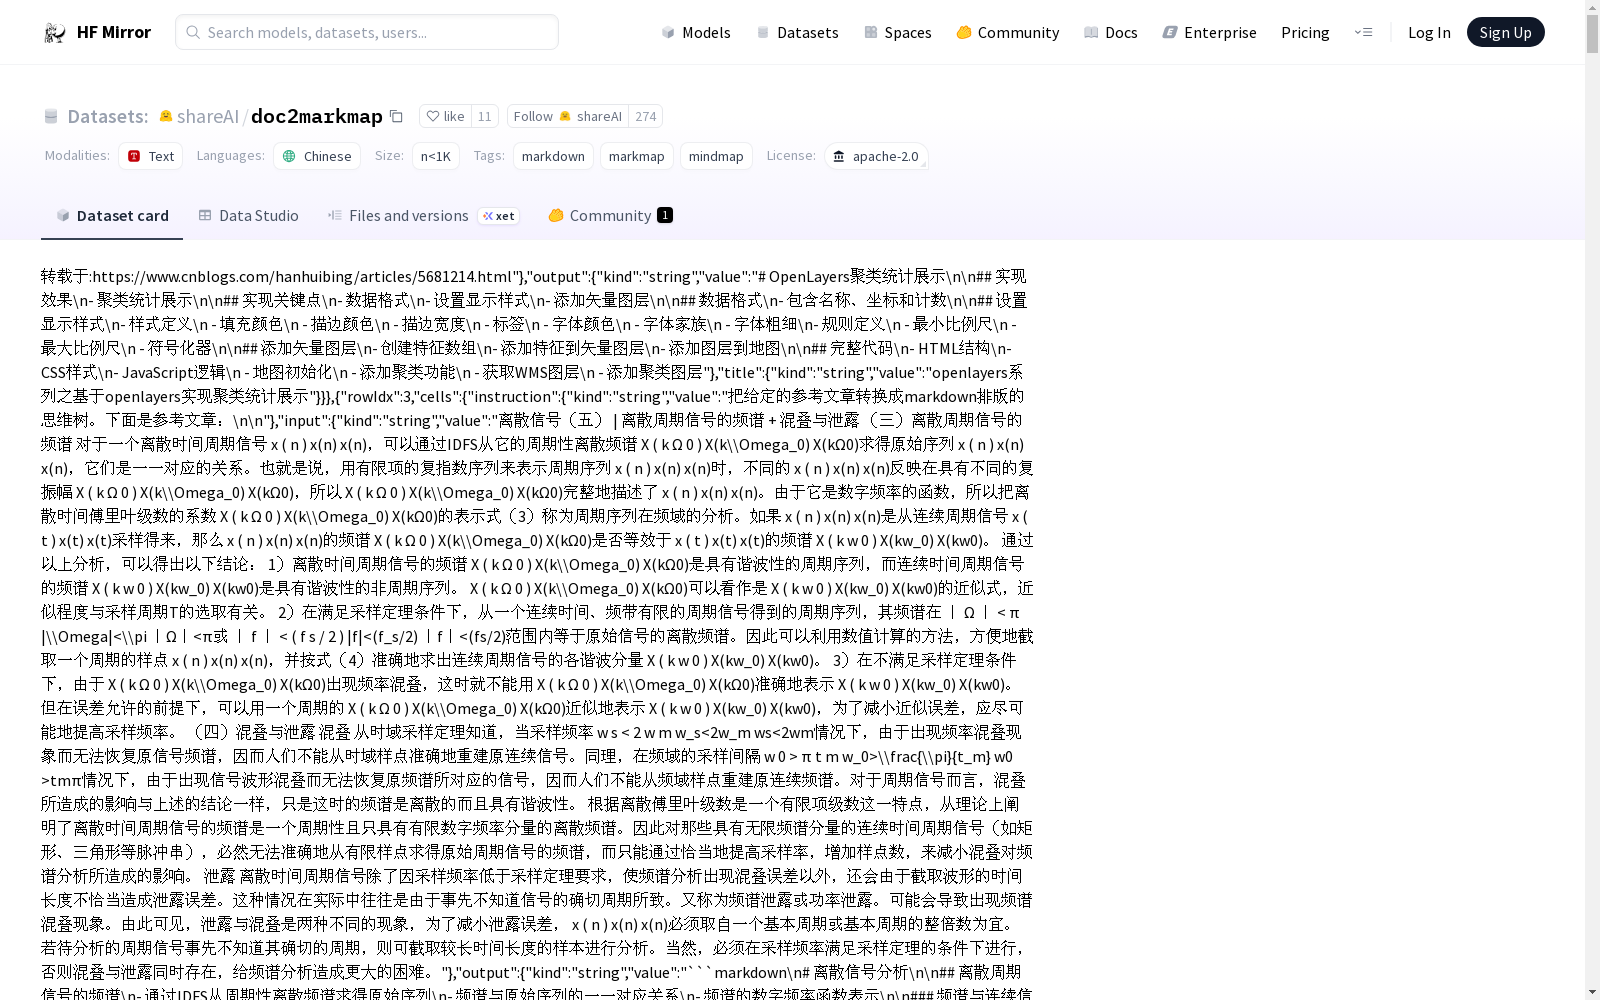Open the Enterprise page

(1209, 32)
